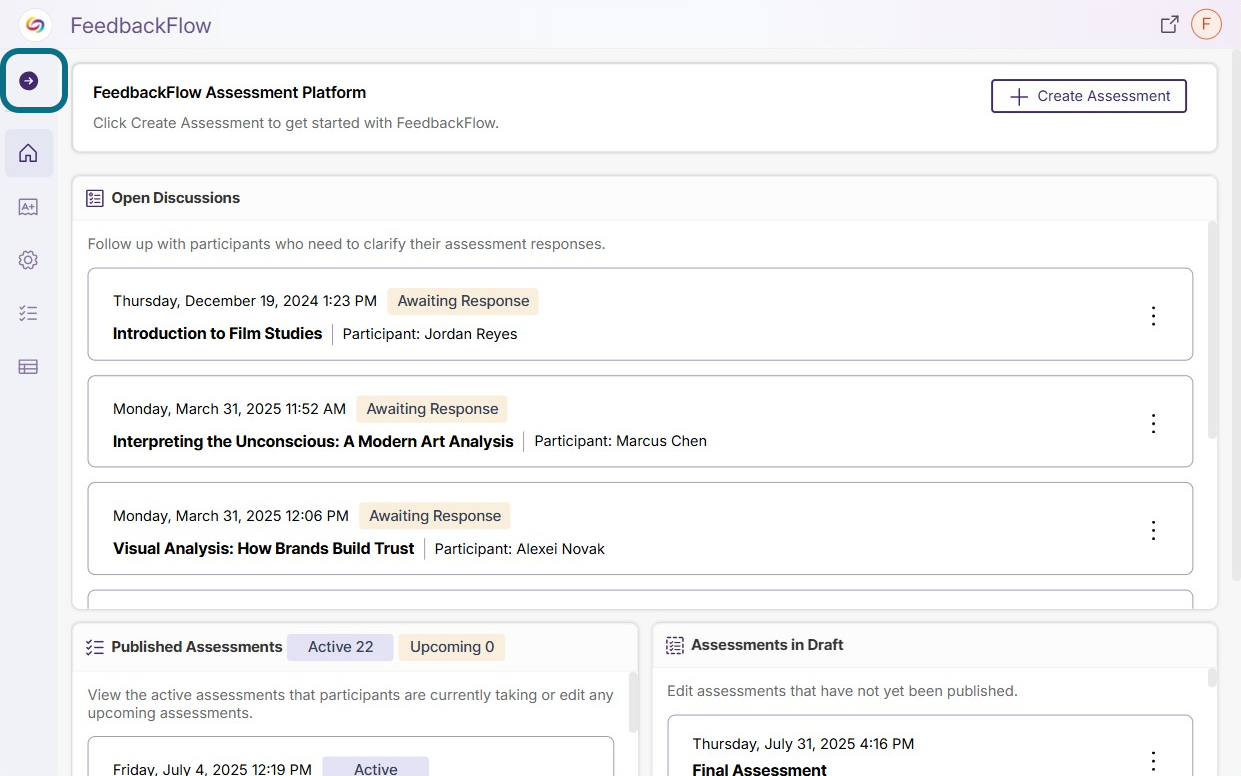Open the table view icon in the sidebar
This screenshot has width=1241, height=776.
28,366
